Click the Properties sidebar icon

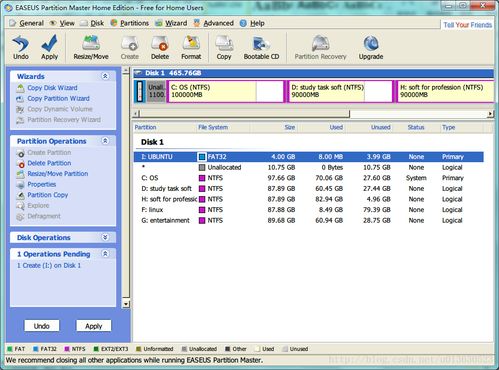click(x=21, y=185)
